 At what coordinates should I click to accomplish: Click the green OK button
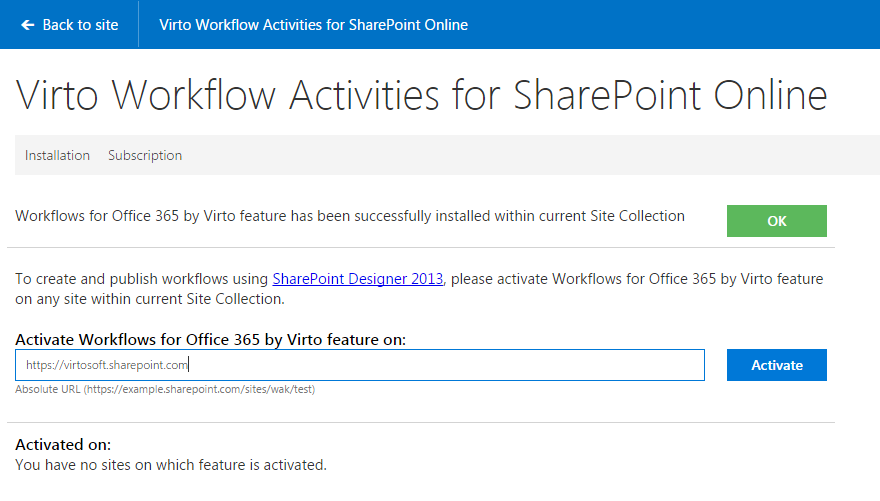(777, 221)
